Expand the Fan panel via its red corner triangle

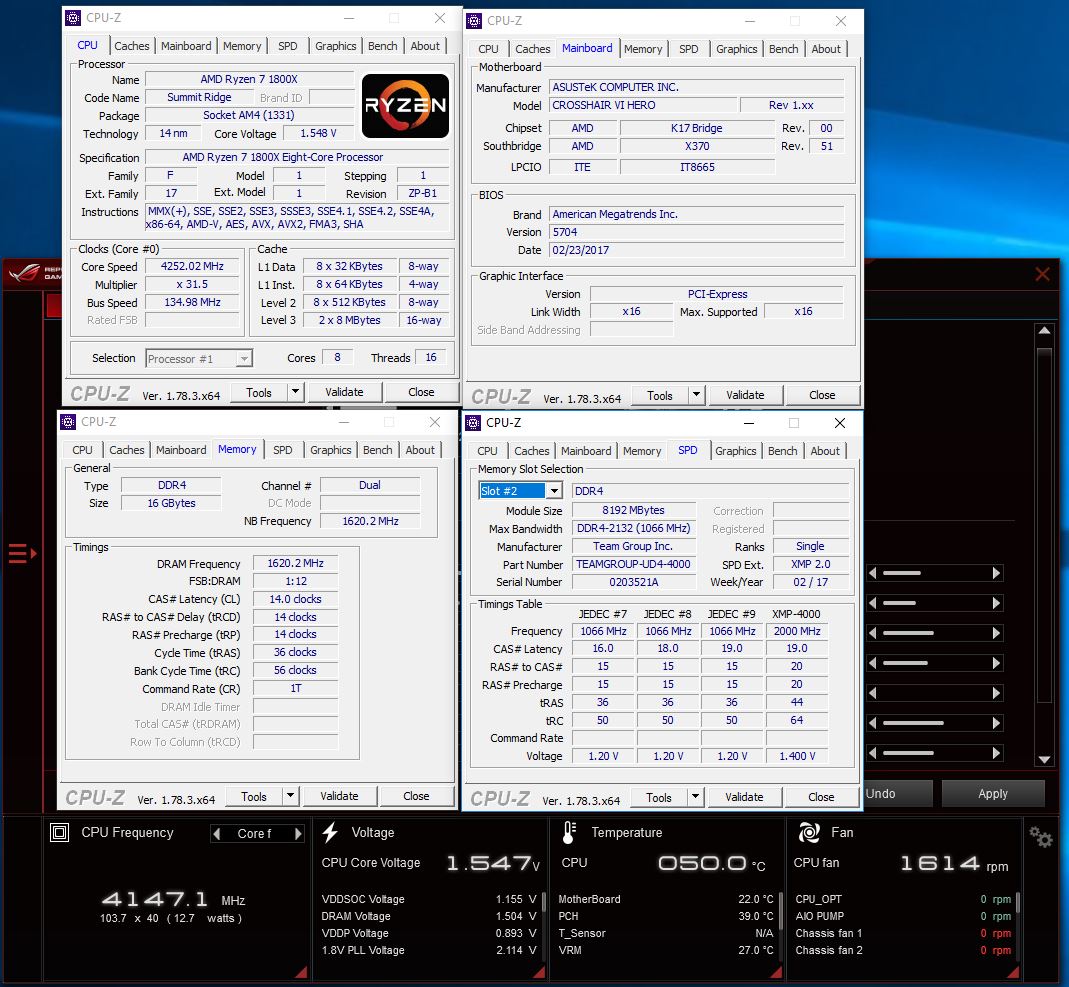click(x=1013, y=972)
